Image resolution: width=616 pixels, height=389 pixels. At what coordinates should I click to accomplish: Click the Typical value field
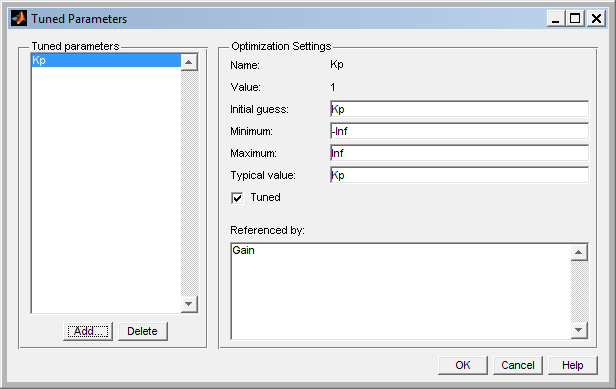click(x=459, y=175)
